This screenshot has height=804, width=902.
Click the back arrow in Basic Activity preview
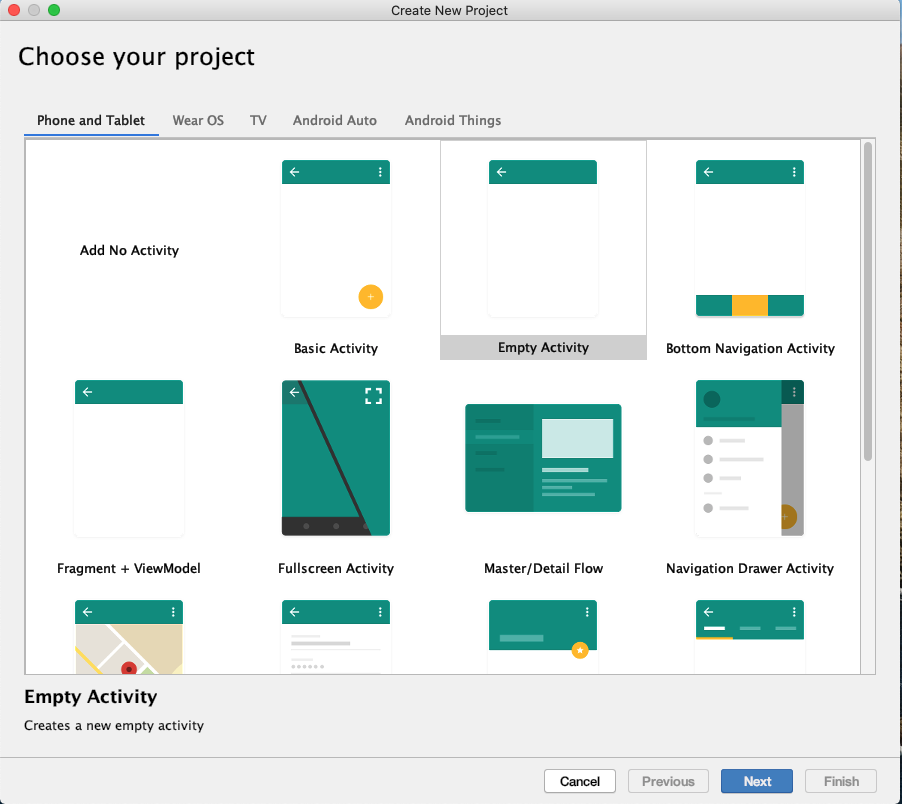[295, 172]
